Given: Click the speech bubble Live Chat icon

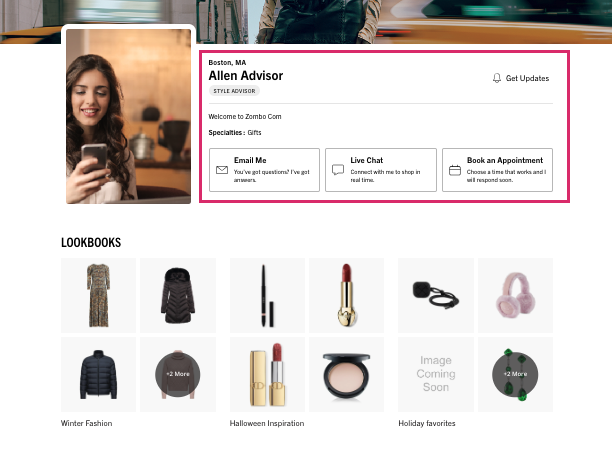Looking at the screenshot, I should [x=338, y=170].
